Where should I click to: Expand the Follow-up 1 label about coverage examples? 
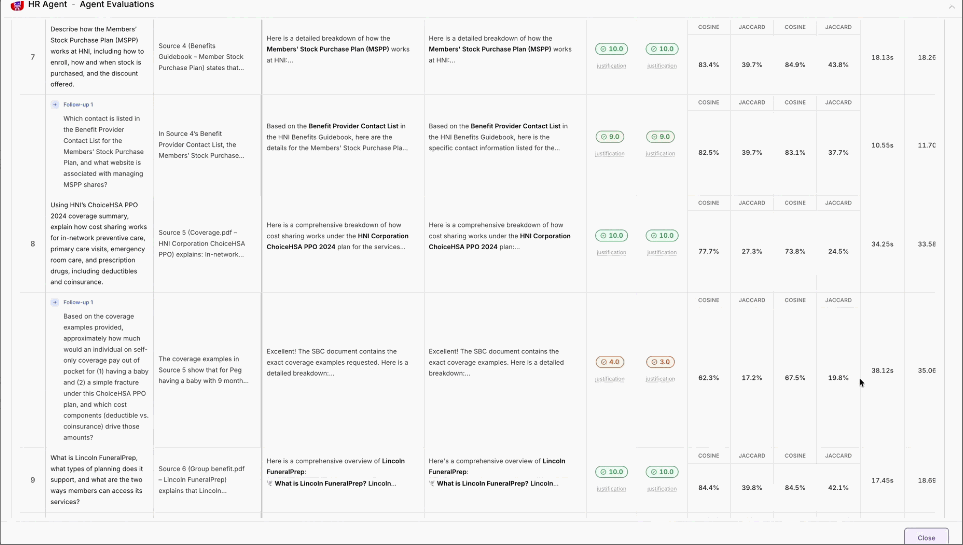point(78,302)
